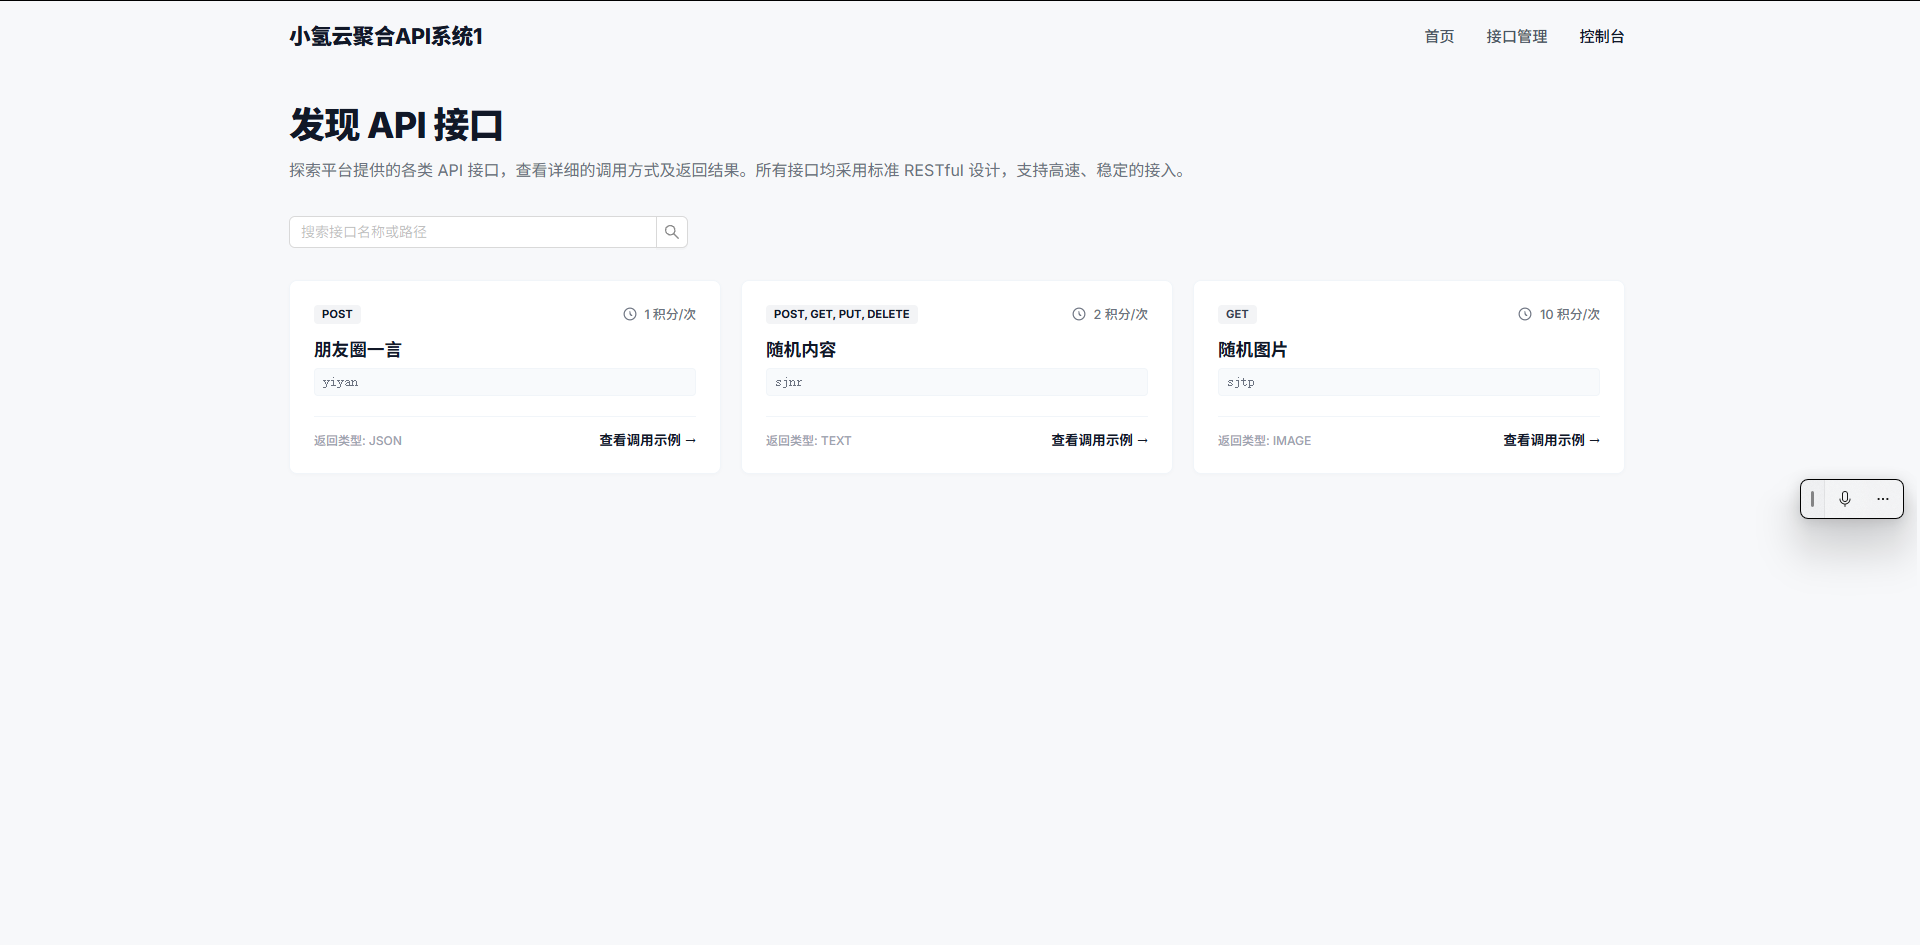1920x945 pixels.
Task: Open the ellipsis menu in floating widget
Action: coord(1884,498)
